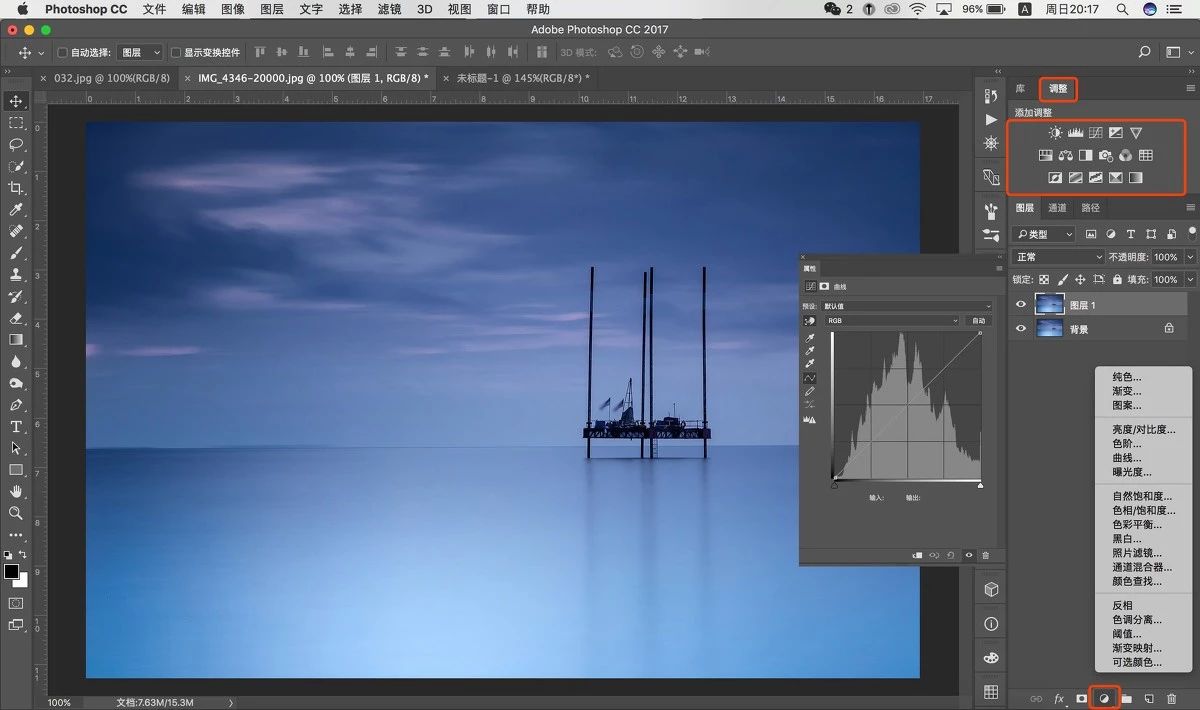1200x710 pixels.
Task: Select the Move tool in the toolbar
Action: pos(16,101)
